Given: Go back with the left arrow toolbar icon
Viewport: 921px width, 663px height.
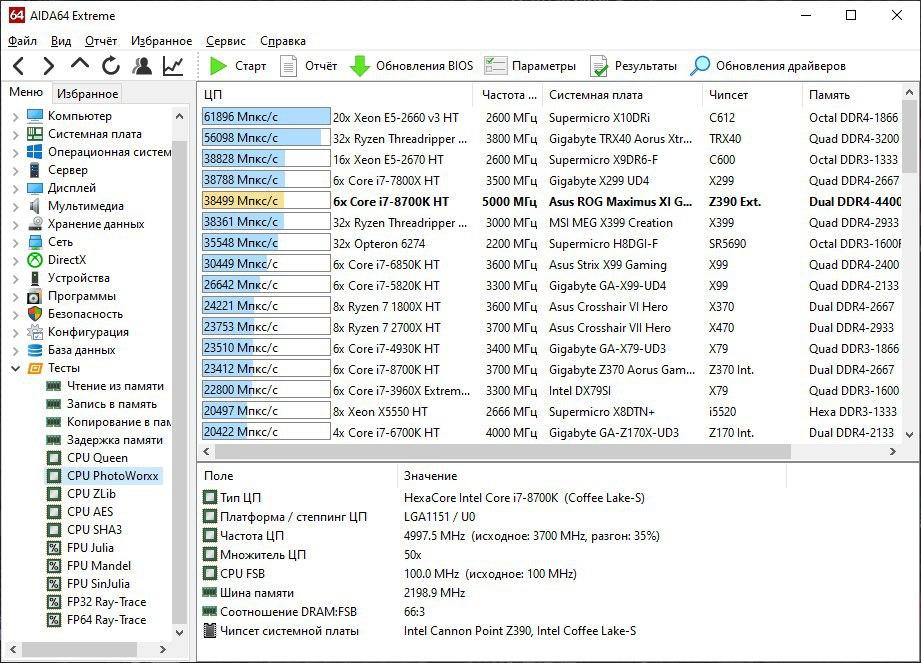Looking at the screenshot, I should 19,66.
